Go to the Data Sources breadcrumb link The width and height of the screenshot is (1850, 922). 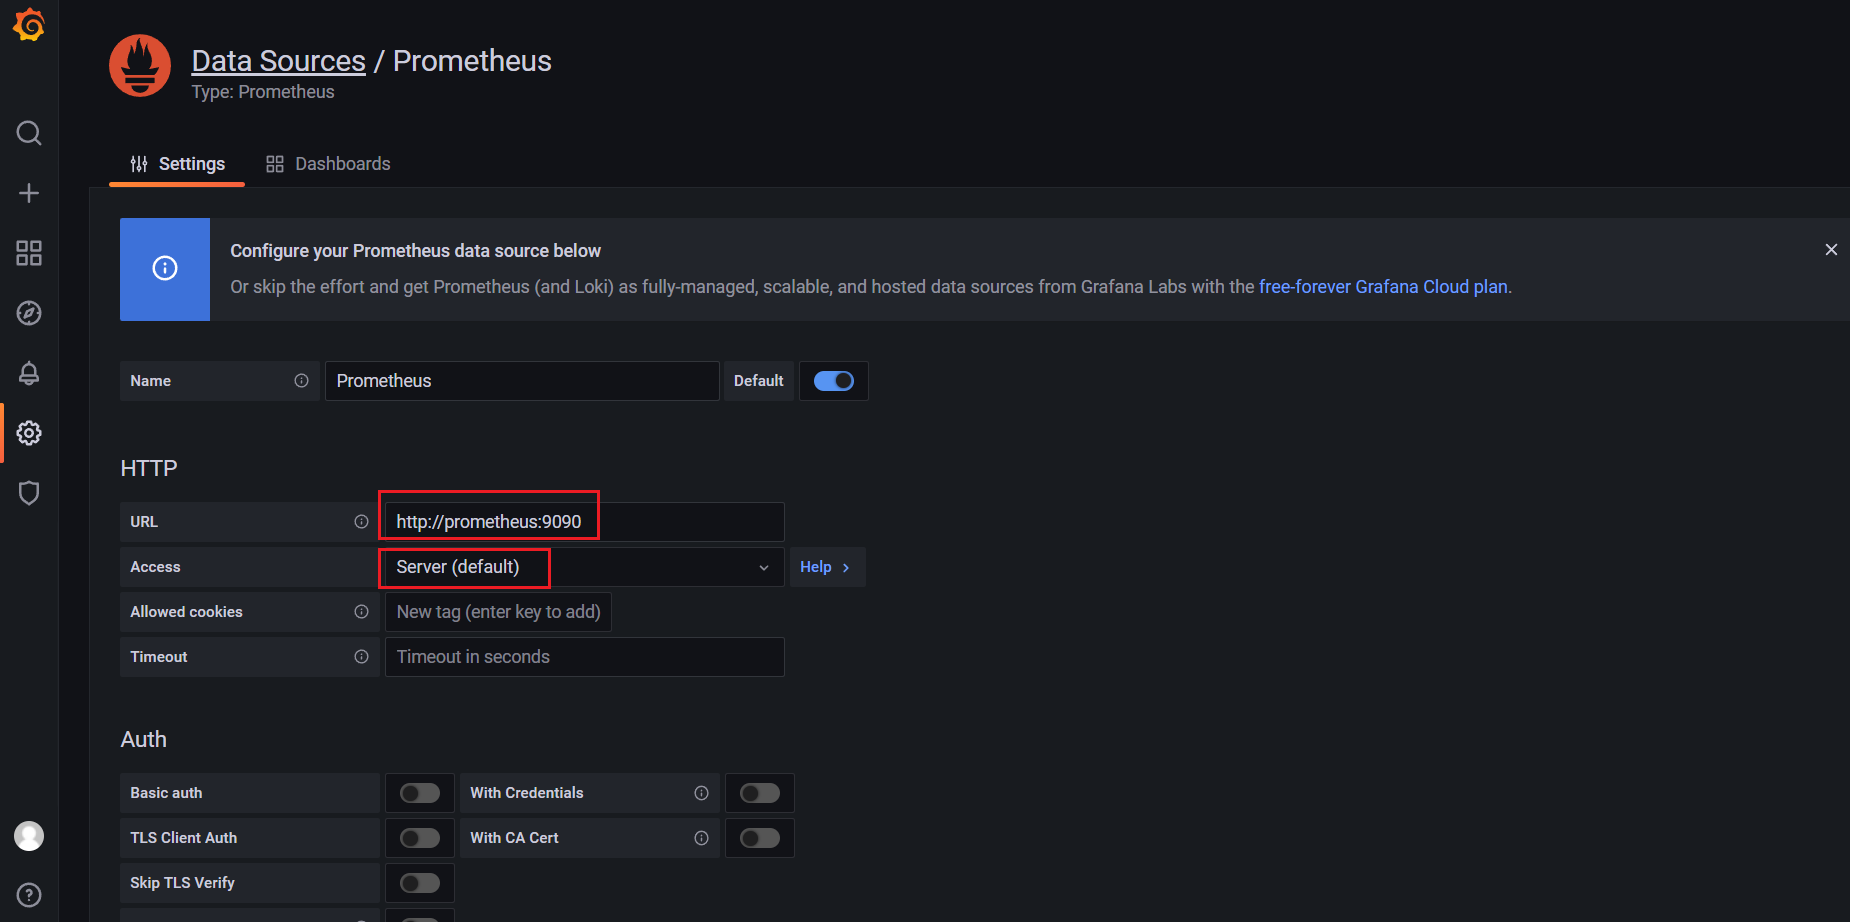pos(279,61)
